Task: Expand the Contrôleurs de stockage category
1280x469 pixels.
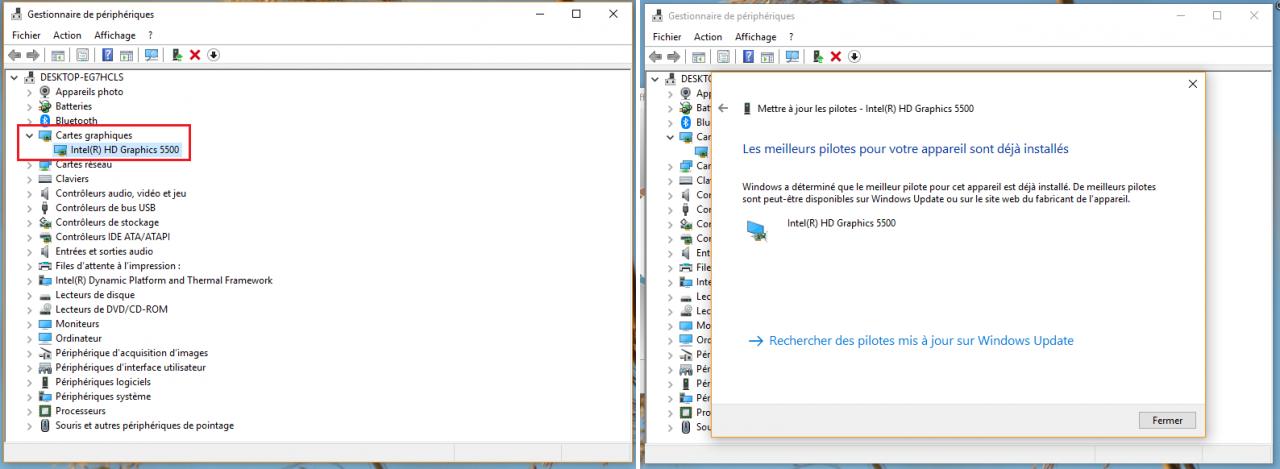Action: (29, 222)
